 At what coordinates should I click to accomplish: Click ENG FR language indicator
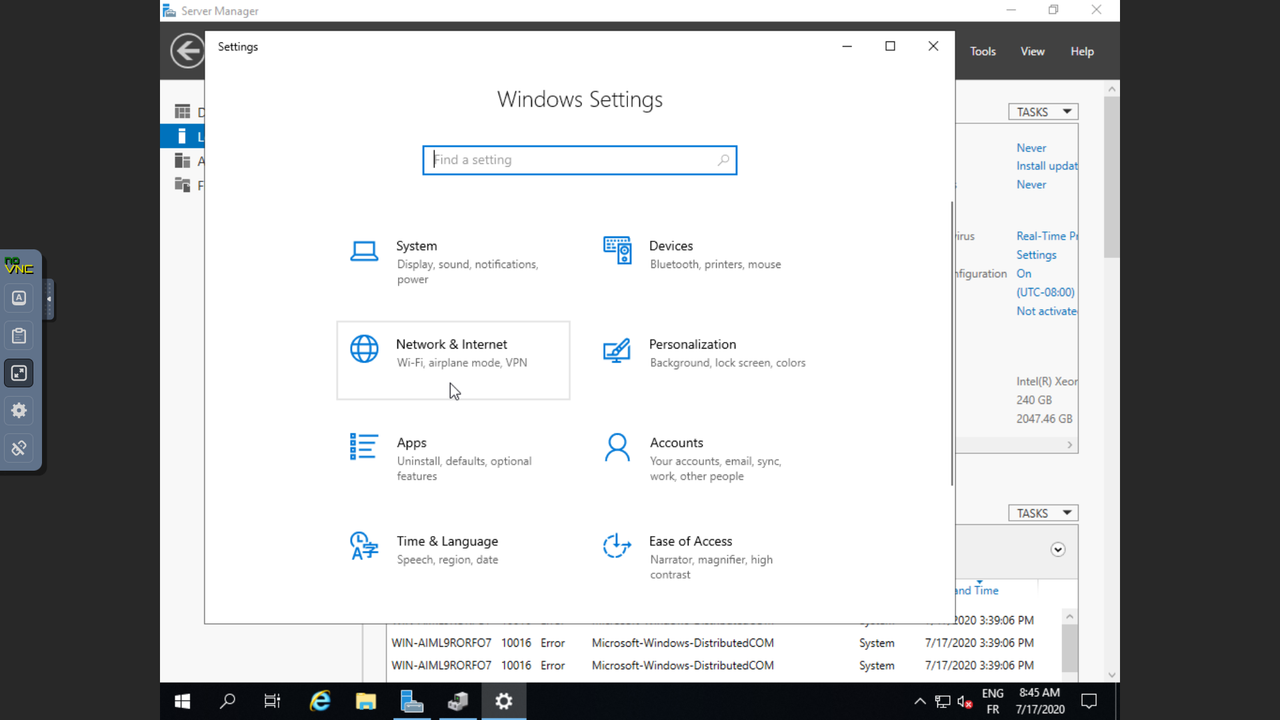tap(992, 702)
